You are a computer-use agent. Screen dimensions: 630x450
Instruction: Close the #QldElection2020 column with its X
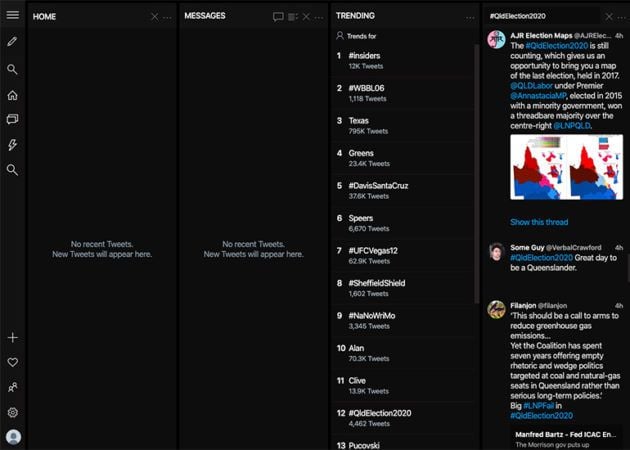tap(609, 16)
